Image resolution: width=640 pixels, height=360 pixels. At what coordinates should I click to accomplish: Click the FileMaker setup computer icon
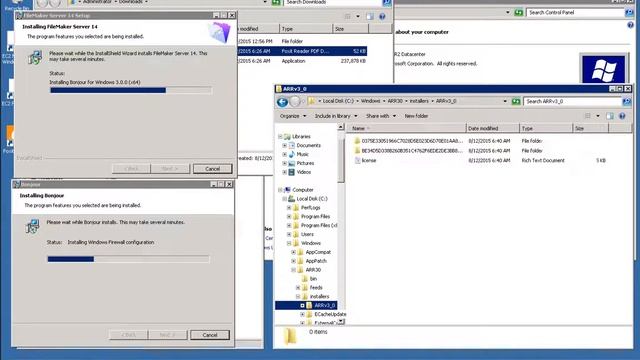coord(35,57)
